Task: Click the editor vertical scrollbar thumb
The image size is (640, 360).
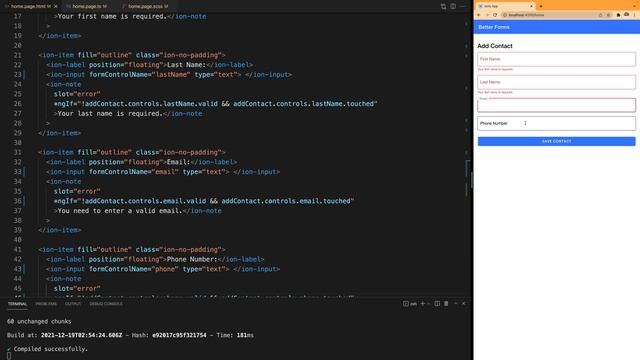Action: (471, 180)
